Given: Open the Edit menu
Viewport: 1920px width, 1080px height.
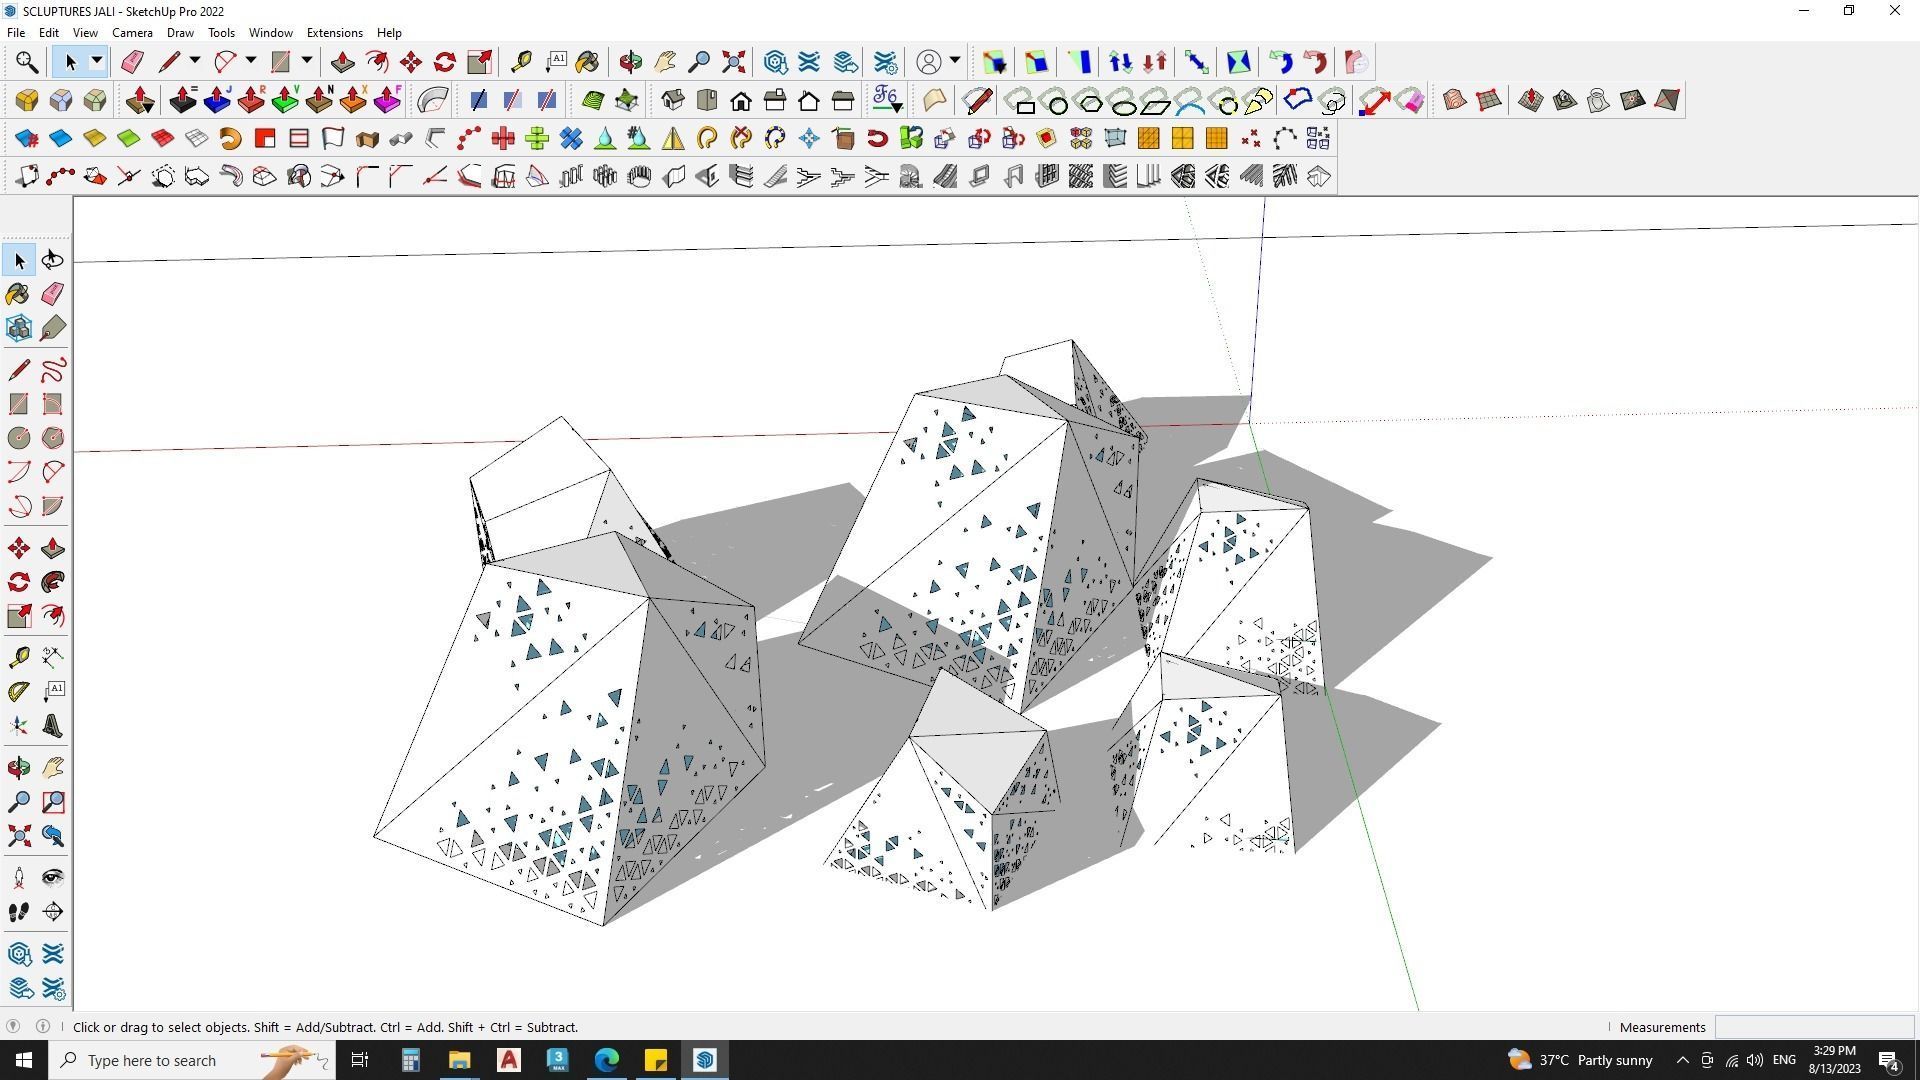Looking at the screenshot, I should (x=48, y=33).
